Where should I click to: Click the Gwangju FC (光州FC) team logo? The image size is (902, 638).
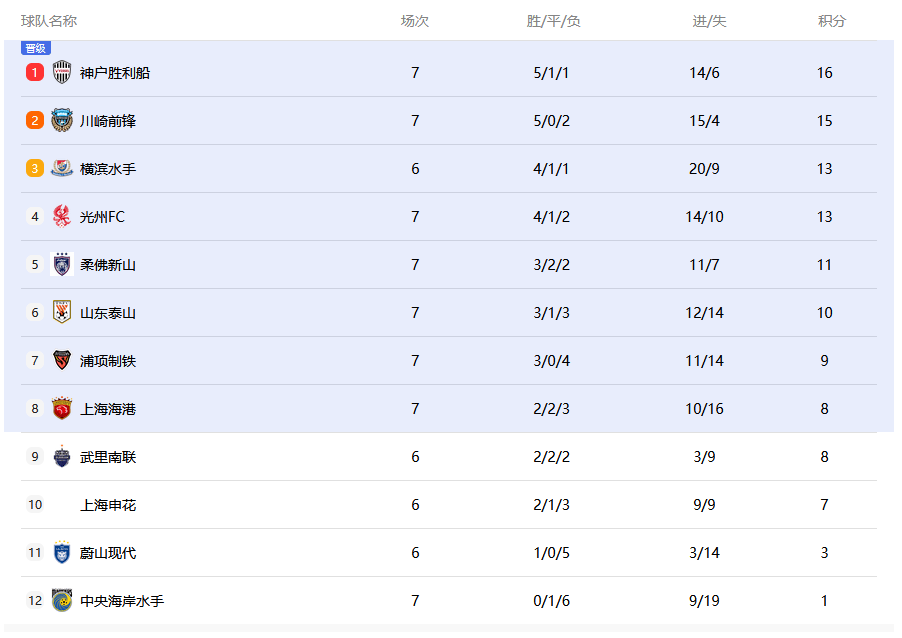click(62, 216)
